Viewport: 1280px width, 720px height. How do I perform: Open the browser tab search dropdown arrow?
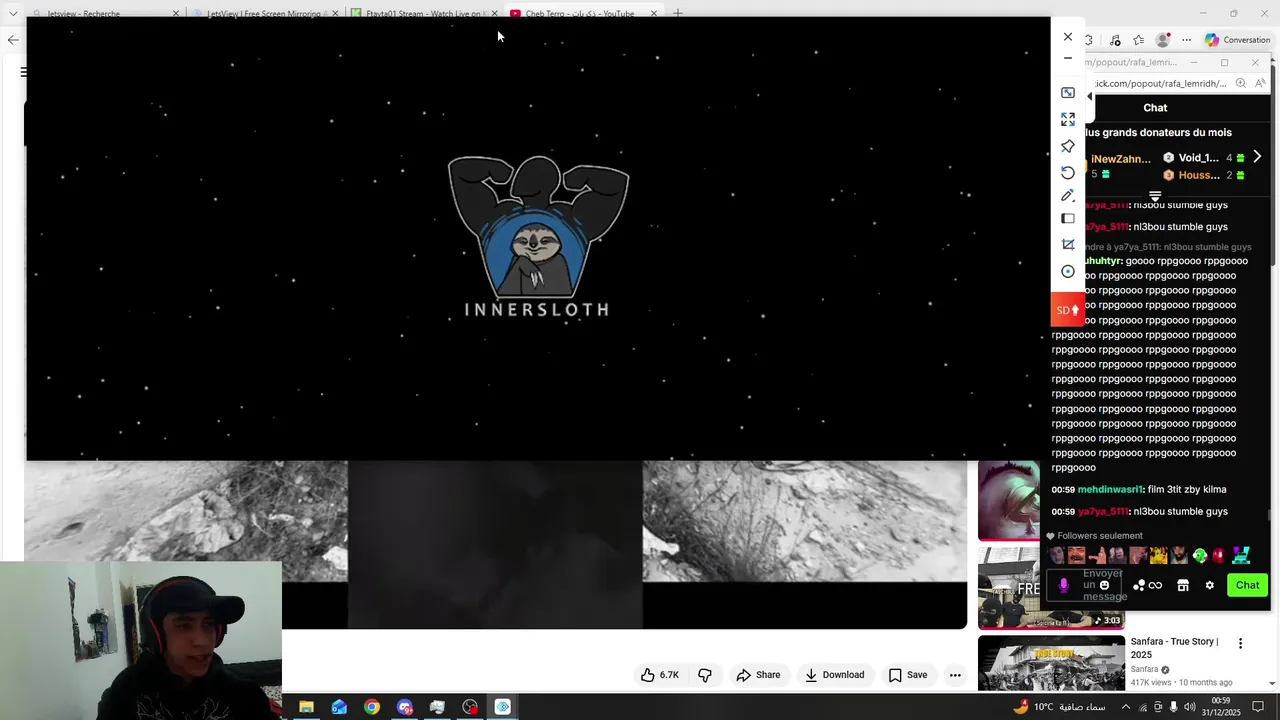(12, 13)
